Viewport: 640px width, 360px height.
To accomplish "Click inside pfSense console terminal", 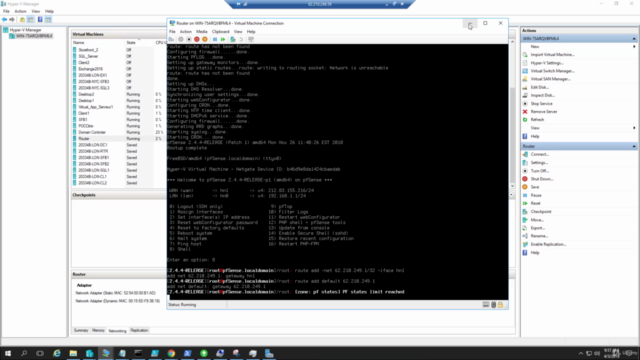I will [x=337, y=171].
